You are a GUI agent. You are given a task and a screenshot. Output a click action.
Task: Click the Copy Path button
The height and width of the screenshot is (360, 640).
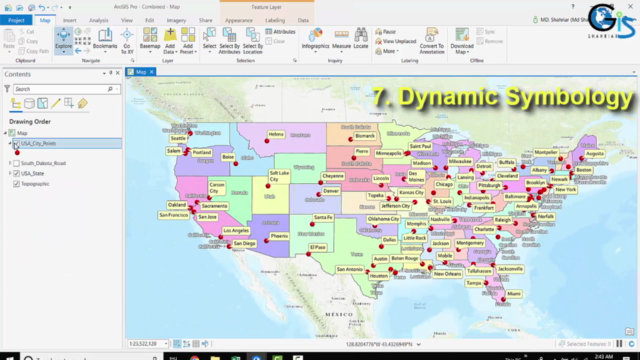33,51
